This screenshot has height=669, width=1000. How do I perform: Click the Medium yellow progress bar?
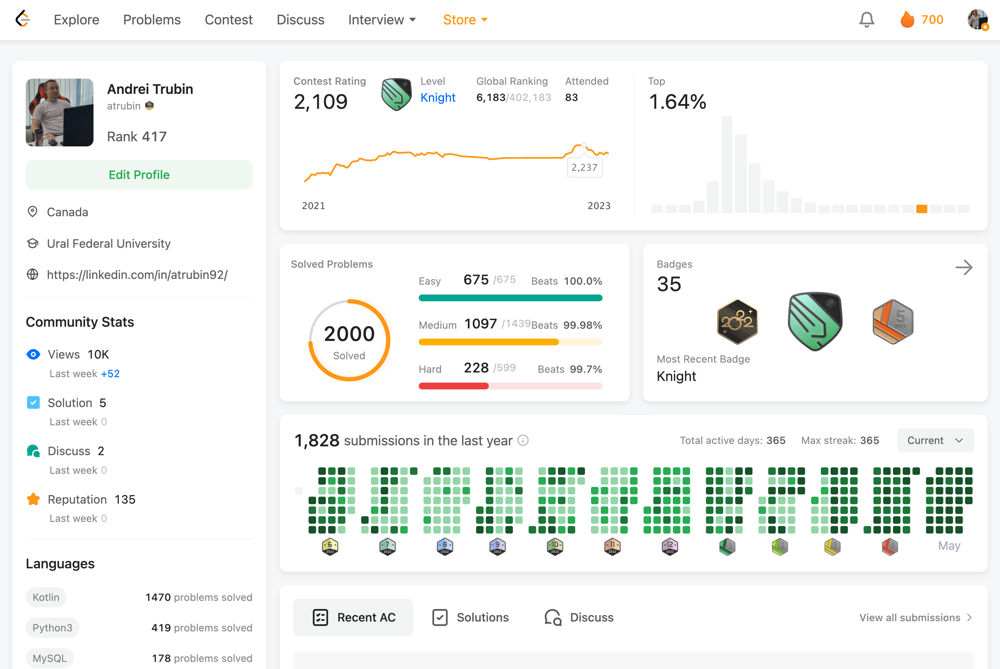510,342
